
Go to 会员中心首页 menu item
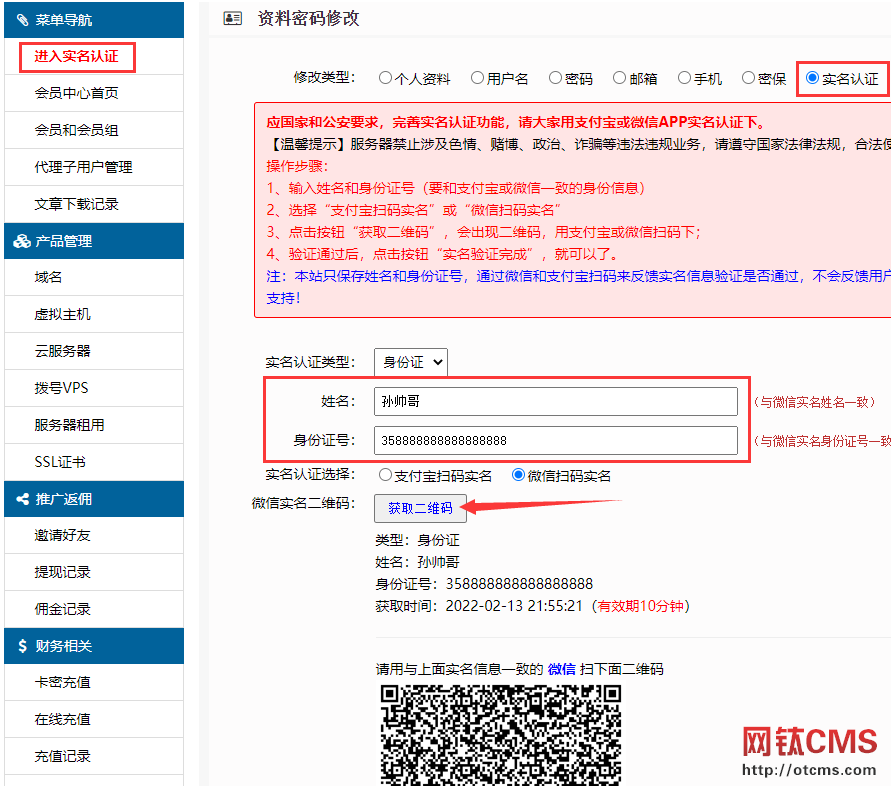point(77,93)
